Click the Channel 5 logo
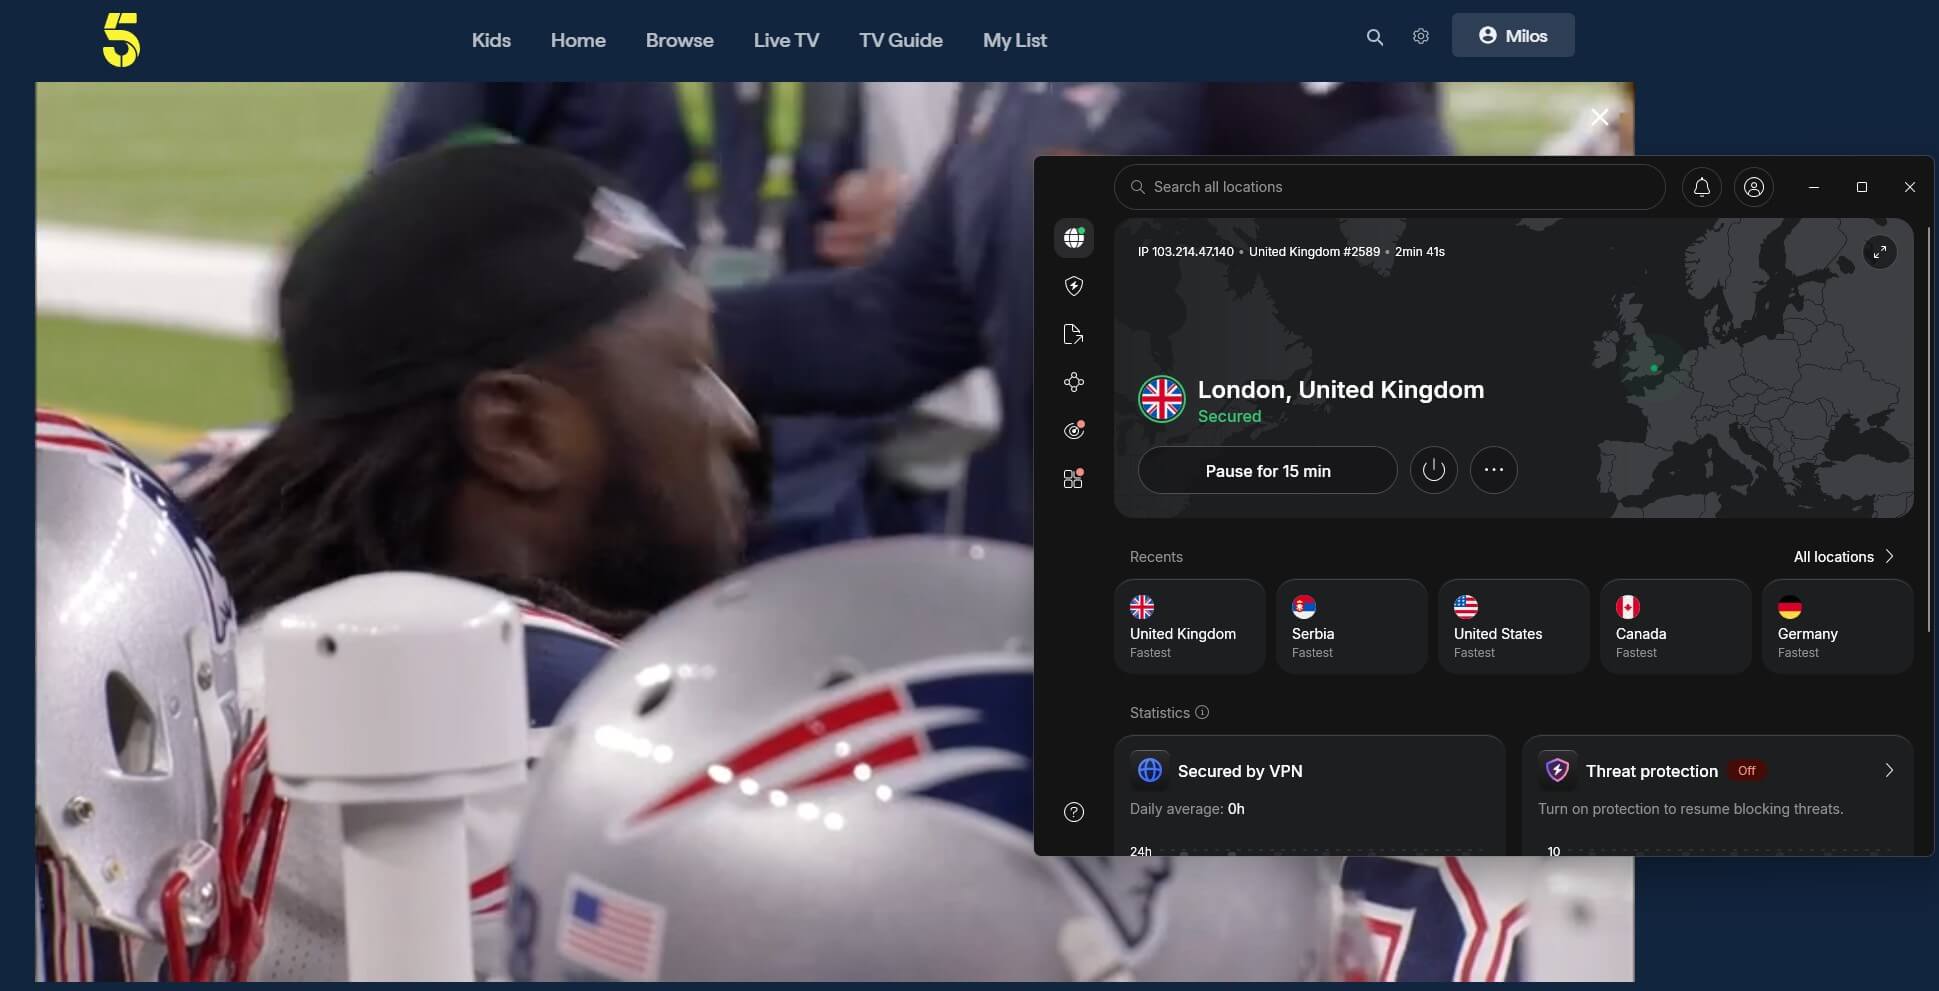 click(121, 40)
